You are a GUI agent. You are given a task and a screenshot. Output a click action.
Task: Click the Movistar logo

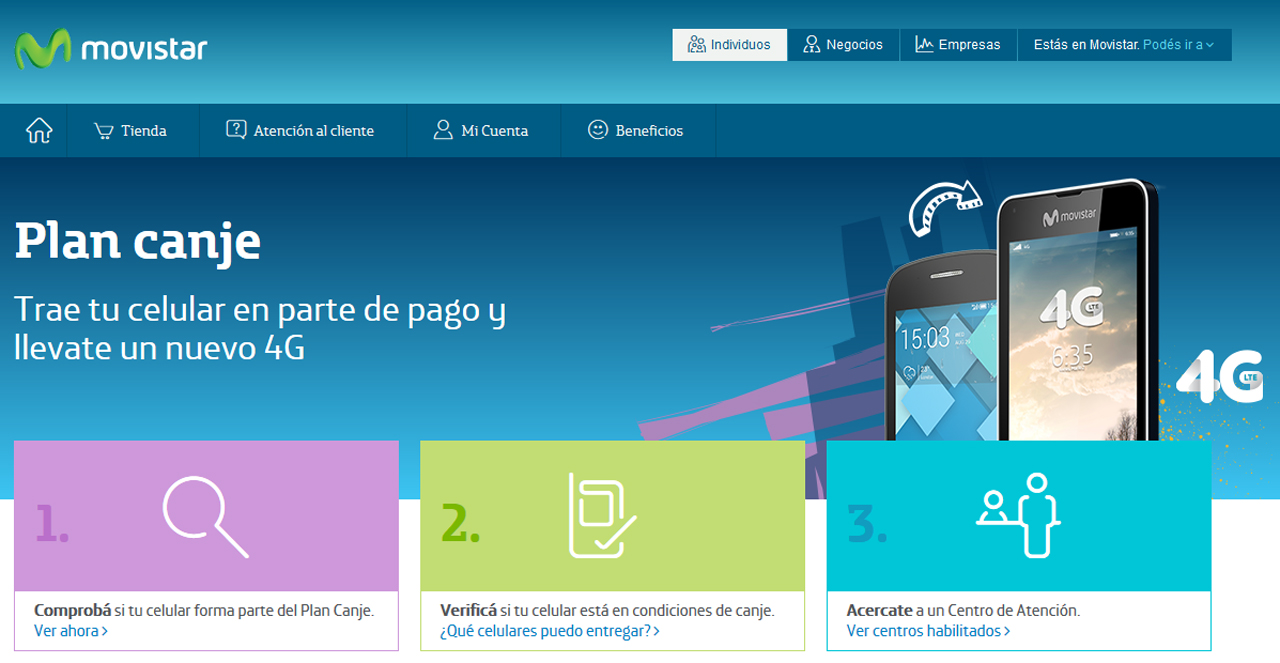pos(111,48)
